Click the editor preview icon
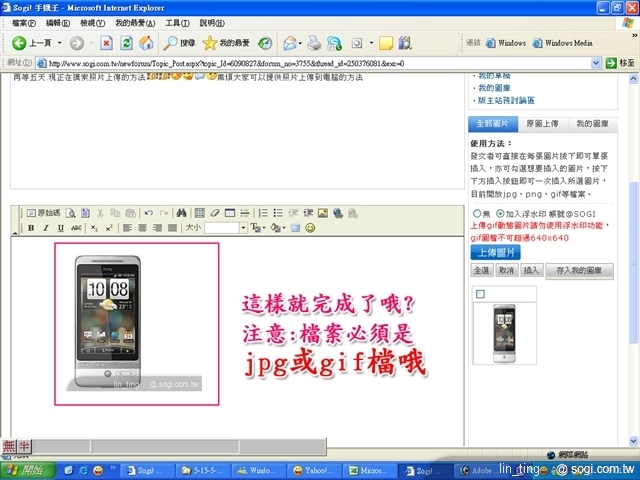This screenshot has height=480, width=640. pos(71,213)
